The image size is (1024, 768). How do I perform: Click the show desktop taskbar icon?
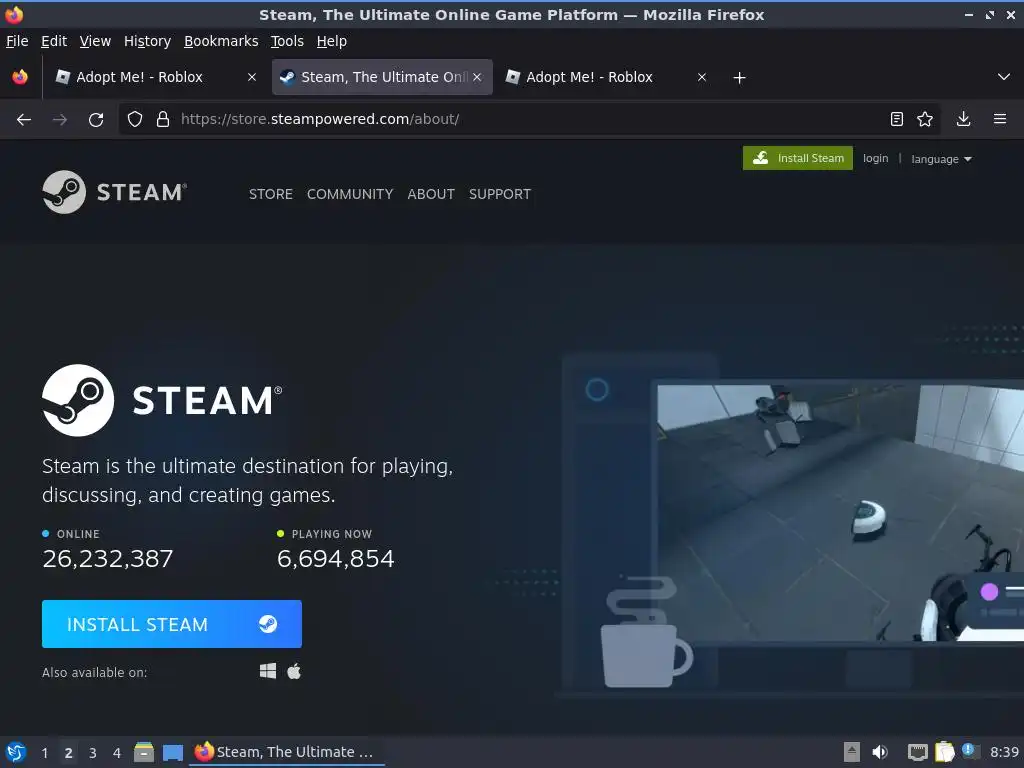tap(172, 752)
